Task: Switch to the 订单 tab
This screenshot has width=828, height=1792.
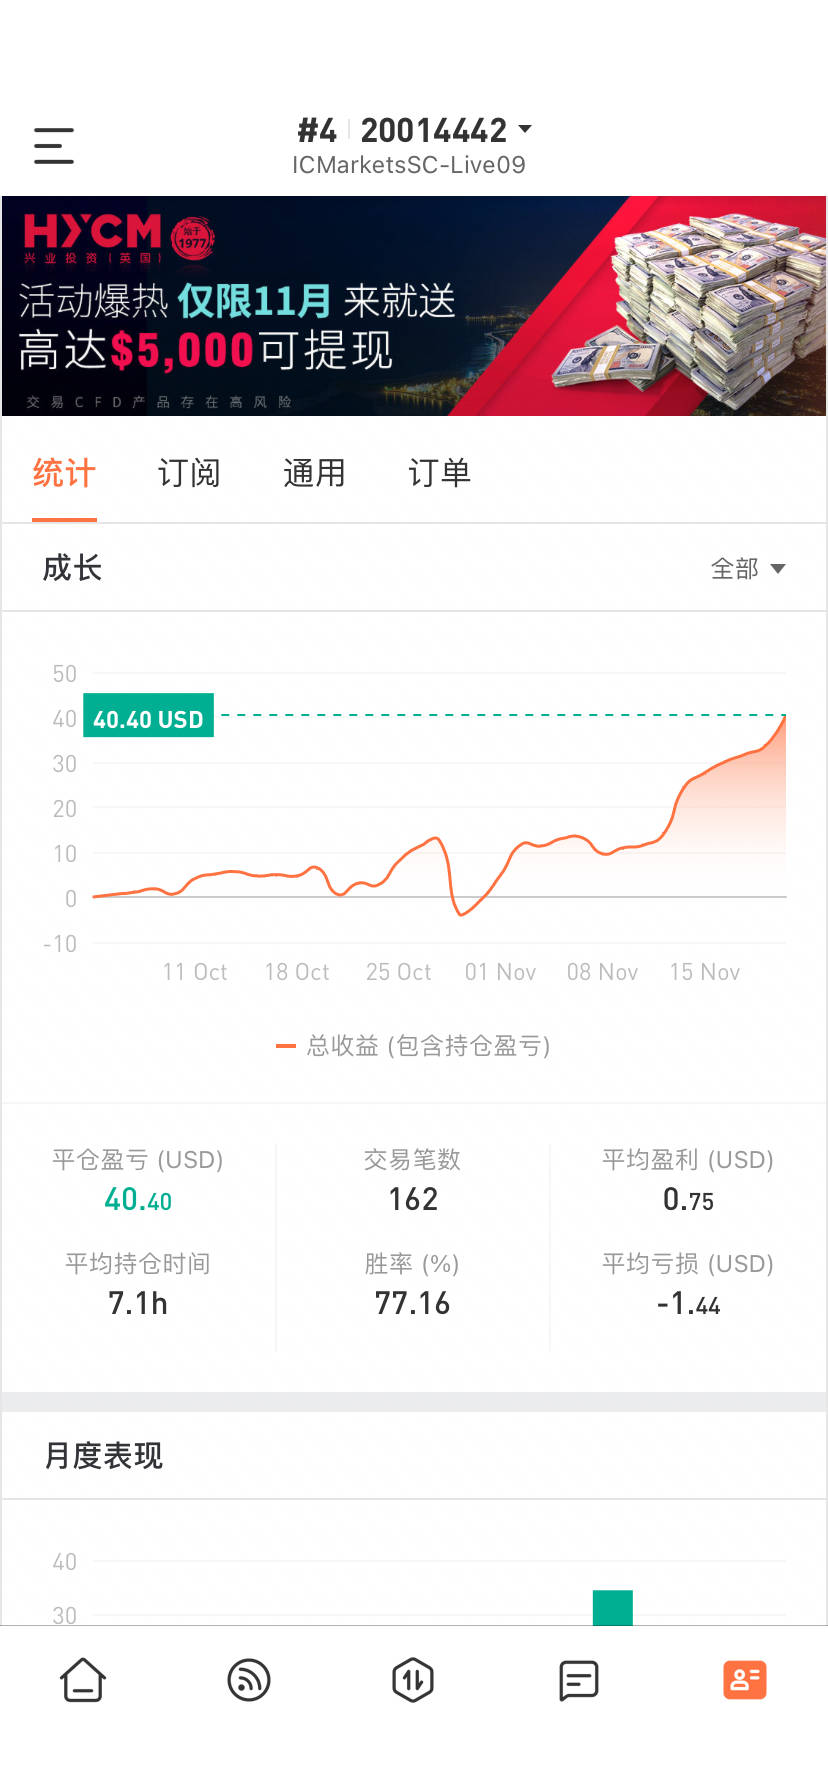Action: pos(439,473)
